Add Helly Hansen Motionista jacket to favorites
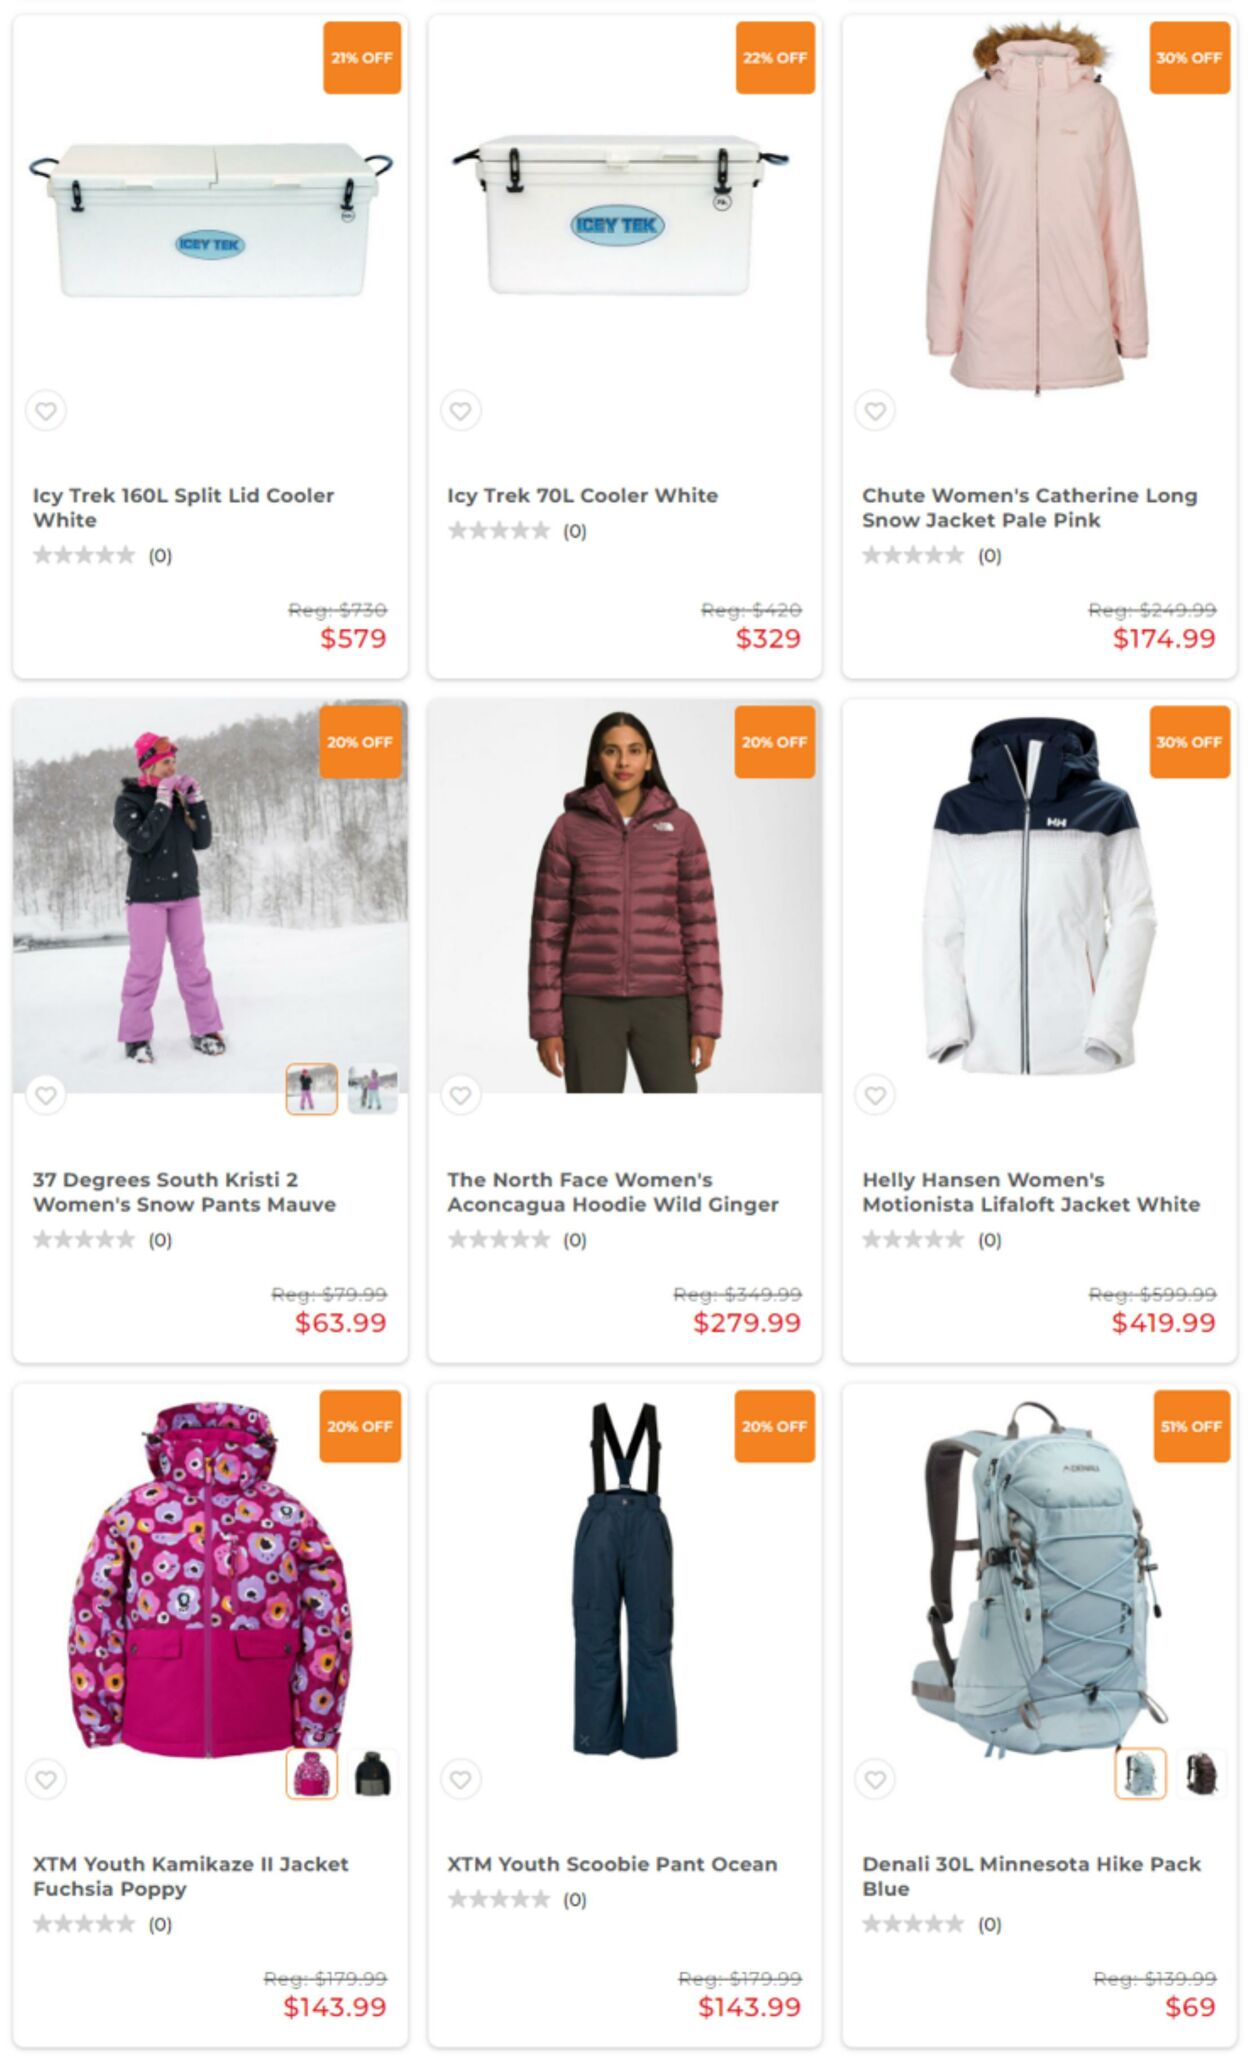1250x2058 pixels. [875, 1095]
